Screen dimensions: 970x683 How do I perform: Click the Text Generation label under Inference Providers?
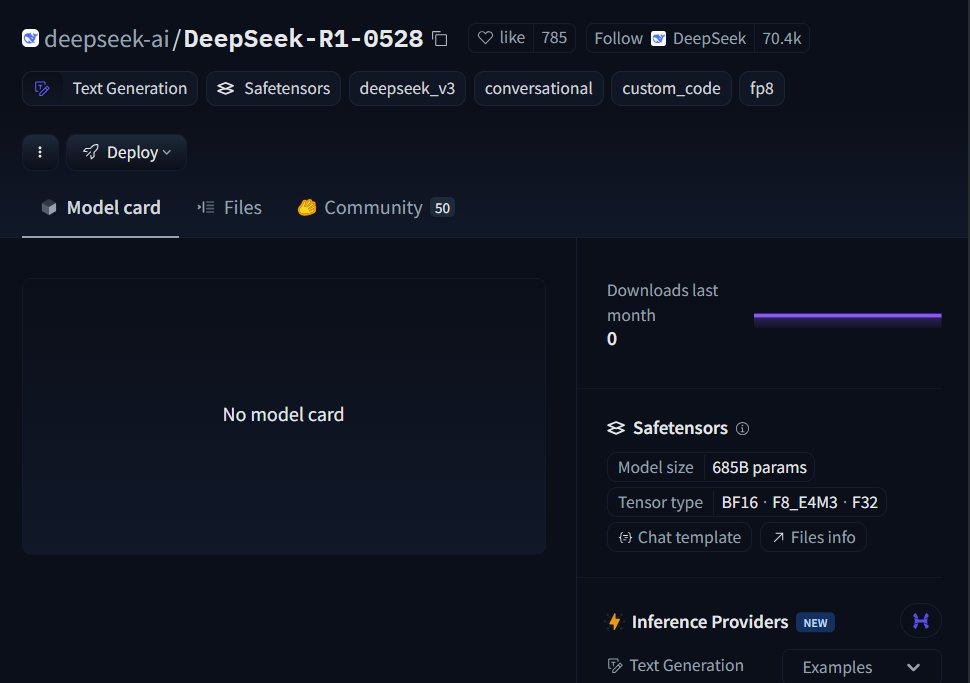(686, 666)
